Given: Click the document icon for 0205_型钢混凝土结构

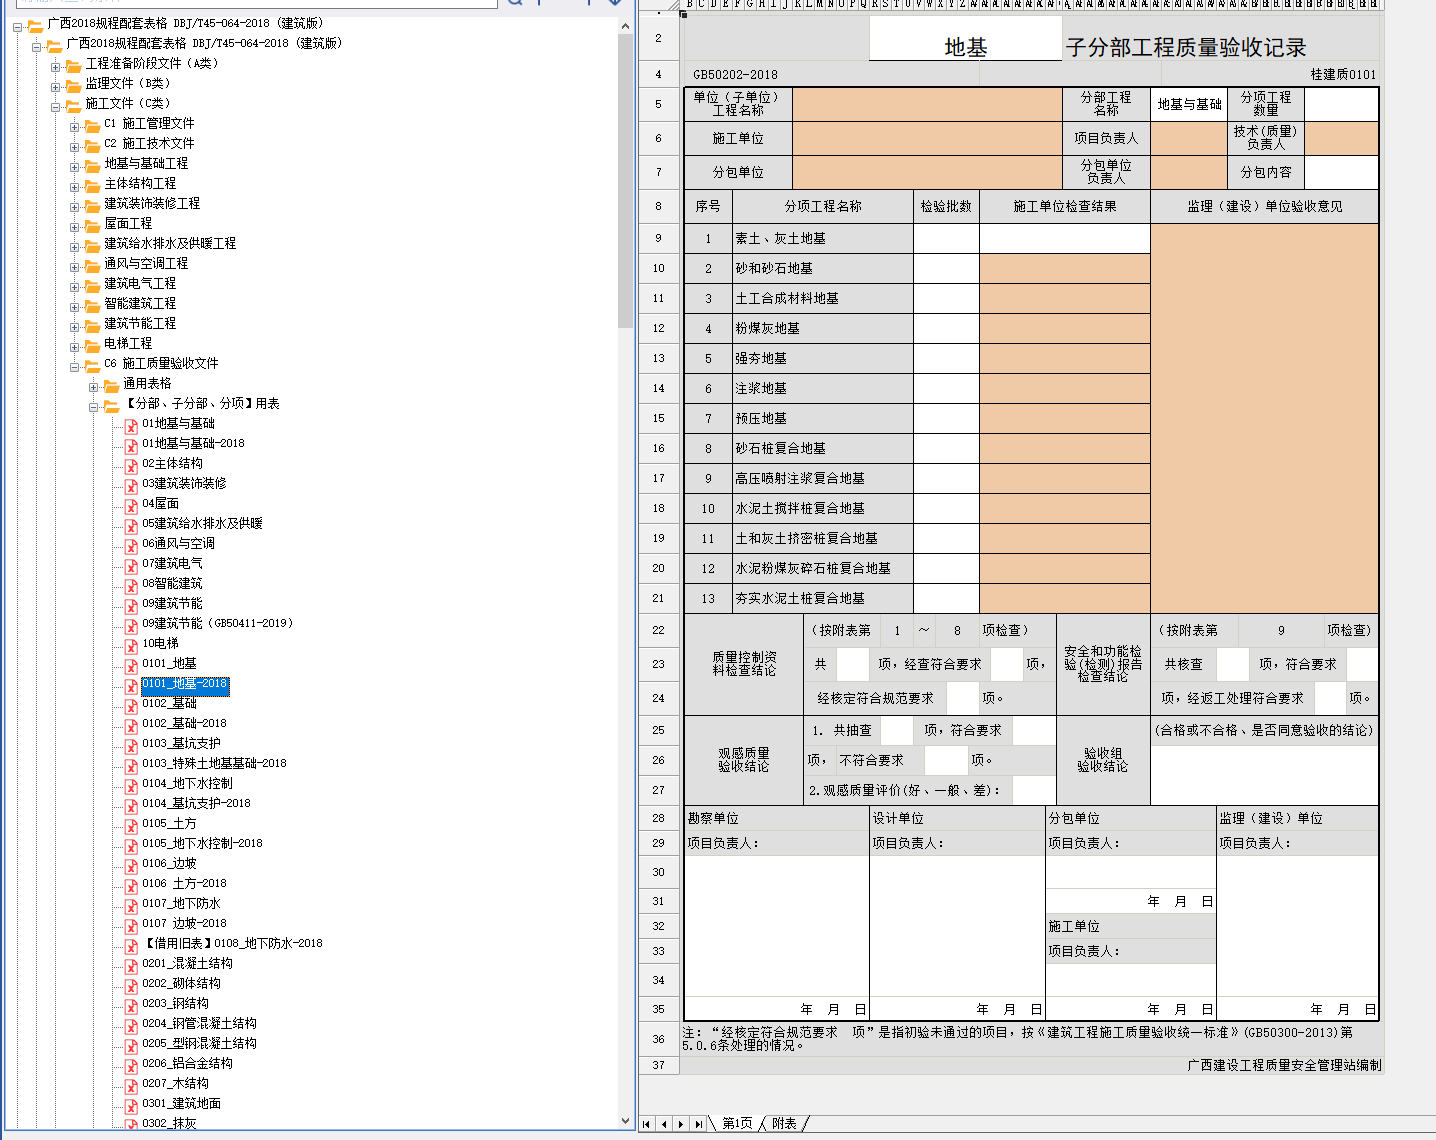Looking at the screenshot, I should [131, 1045].
